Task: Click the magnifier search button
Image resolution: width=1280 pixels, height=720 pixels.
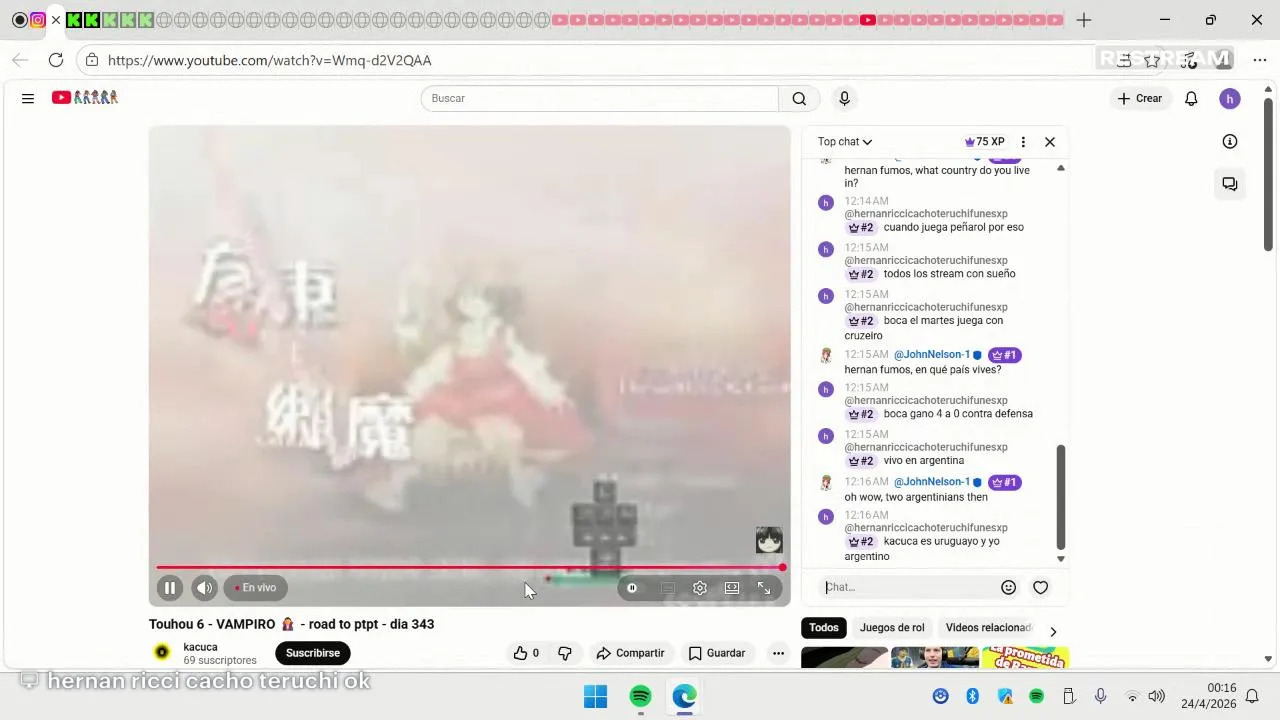Action: 799,98
